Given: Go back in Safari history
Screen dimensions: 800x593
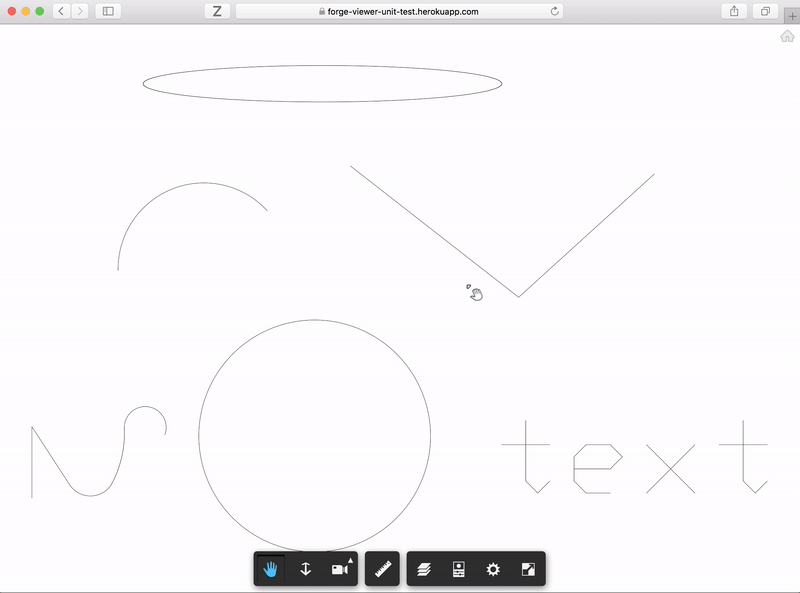Looking at the screenshot, I should tap(61, 11).
